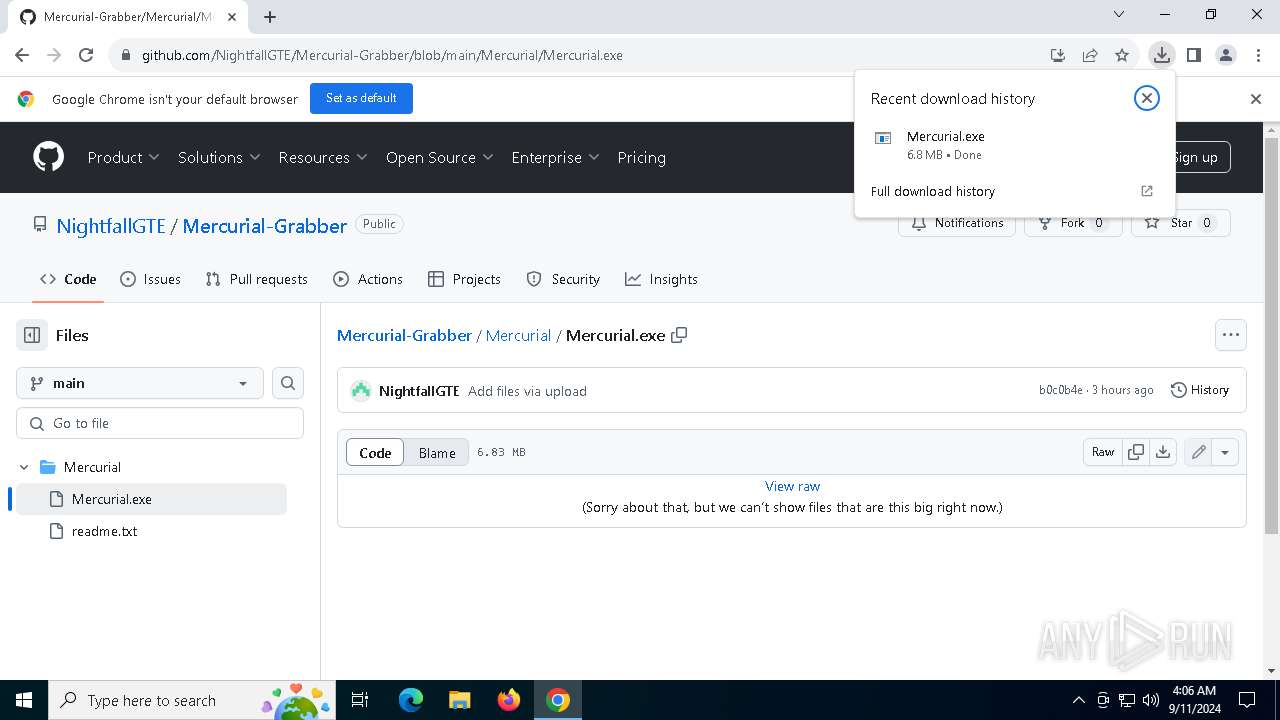Image resolution: width=1280 pixels, height=720 pixels.
Task: Open edit options dropdown arrow
Action: (1224, 452)
